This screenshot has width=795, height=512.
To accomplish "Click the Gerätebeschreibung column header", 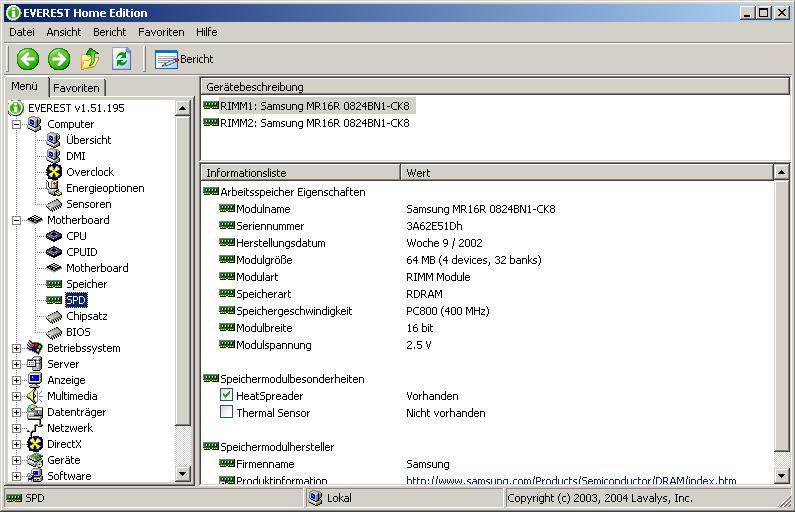I will (495, 87).
